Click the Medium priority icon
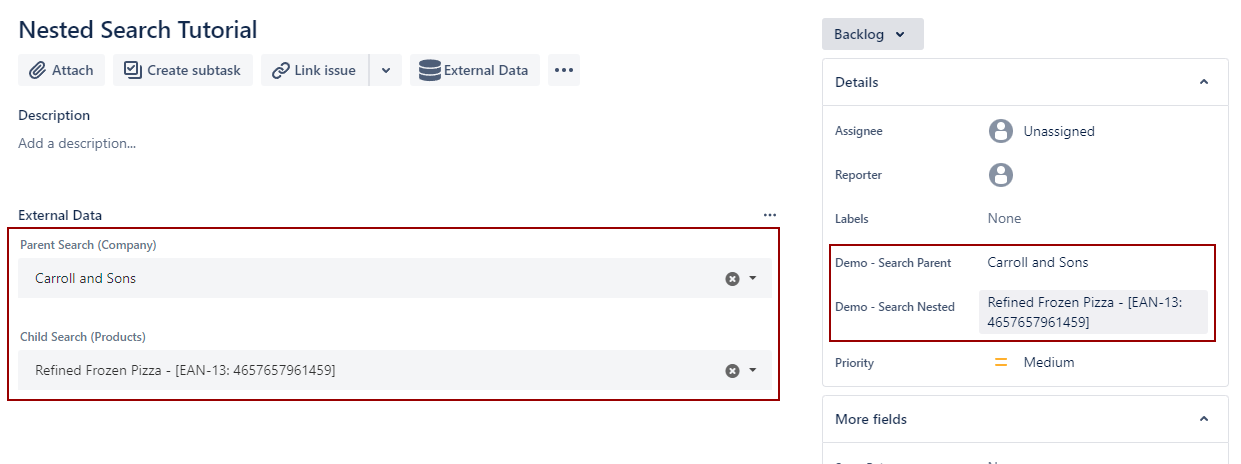The width and height of the screenshot is (1241, 464). point(1001,363)
